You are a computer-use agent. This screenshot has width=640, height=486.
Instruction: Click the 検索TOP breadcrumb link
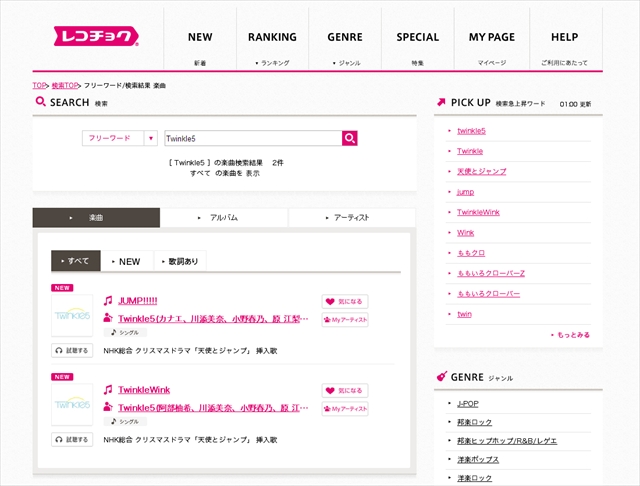click(x=65, y=85)
